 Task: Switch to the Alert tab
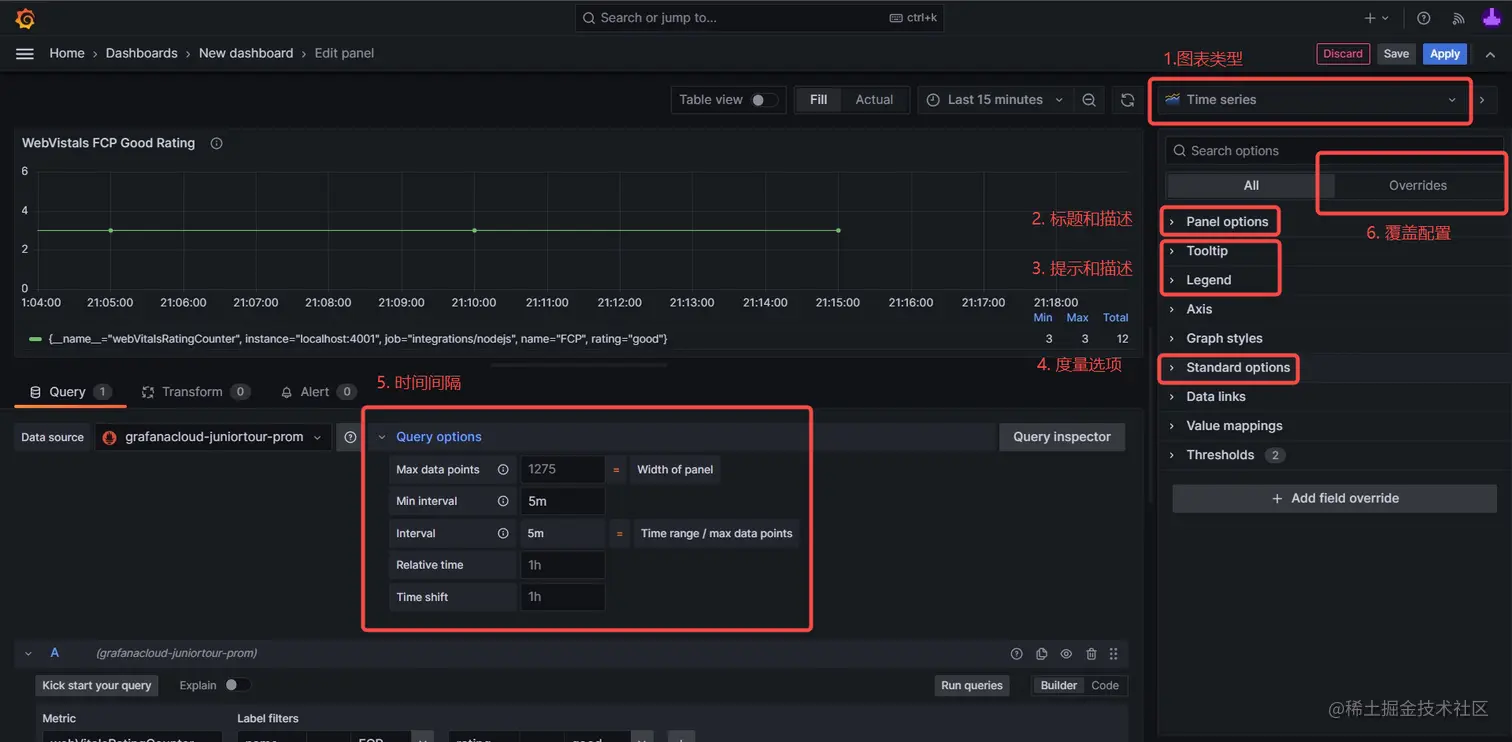(x=318, y=392)
